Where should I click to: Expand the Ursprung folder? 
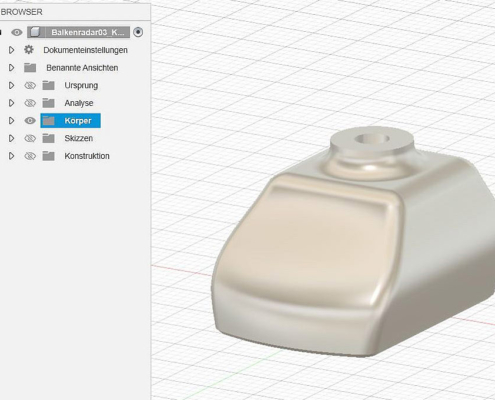[x=11, y=85]
